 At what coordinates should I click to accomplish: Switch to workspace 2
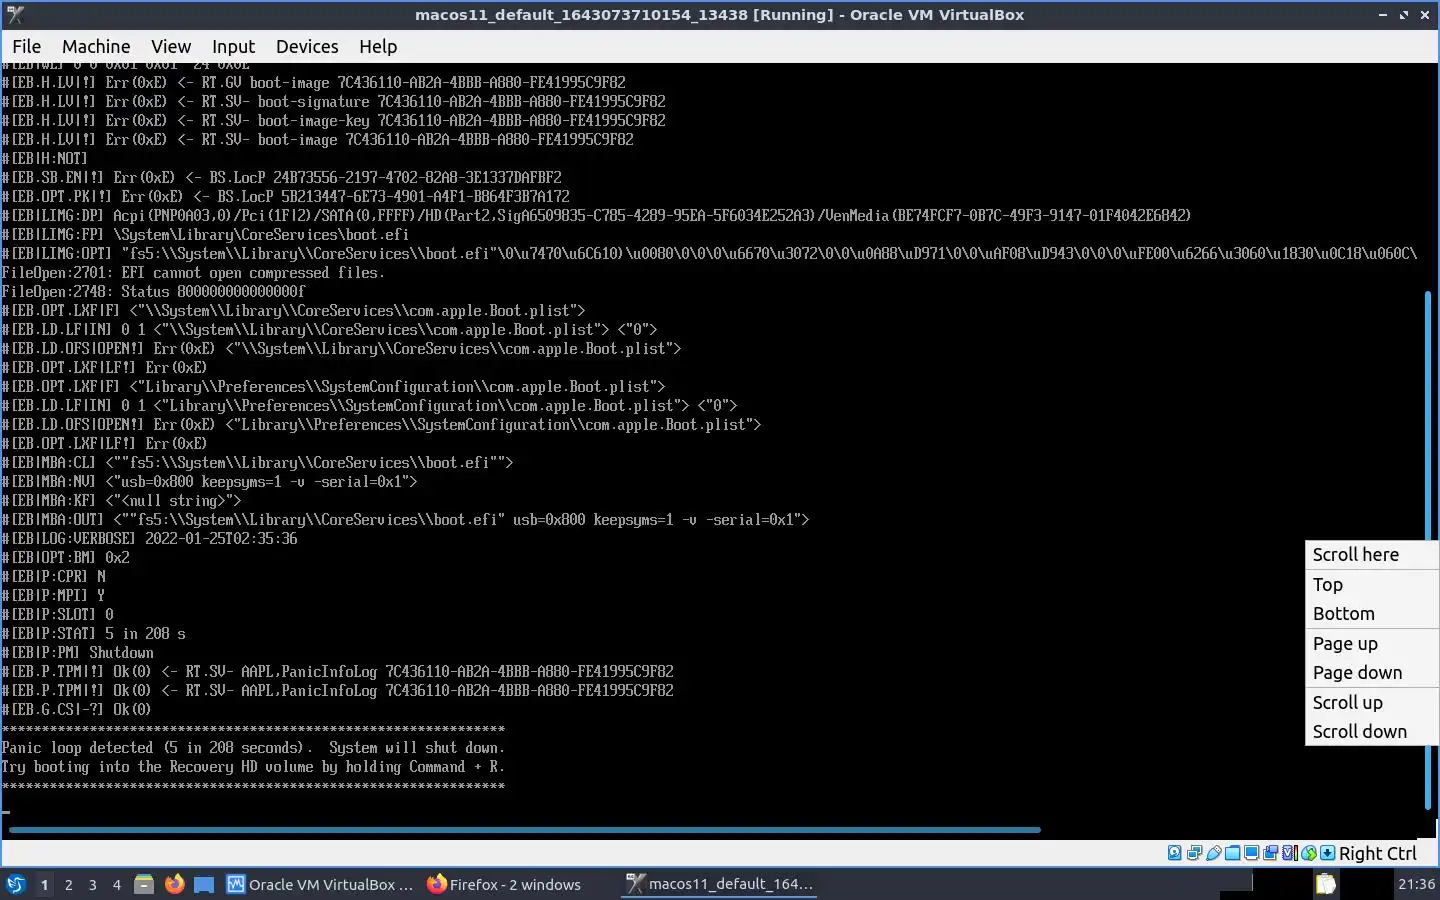tap(68, 884)
